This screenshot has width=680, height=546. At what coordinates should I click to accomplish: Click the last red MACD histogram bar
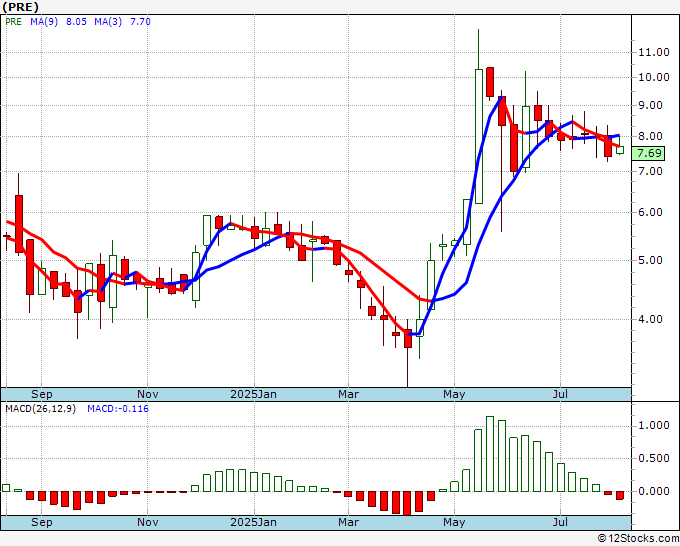(x=620, y=495)
